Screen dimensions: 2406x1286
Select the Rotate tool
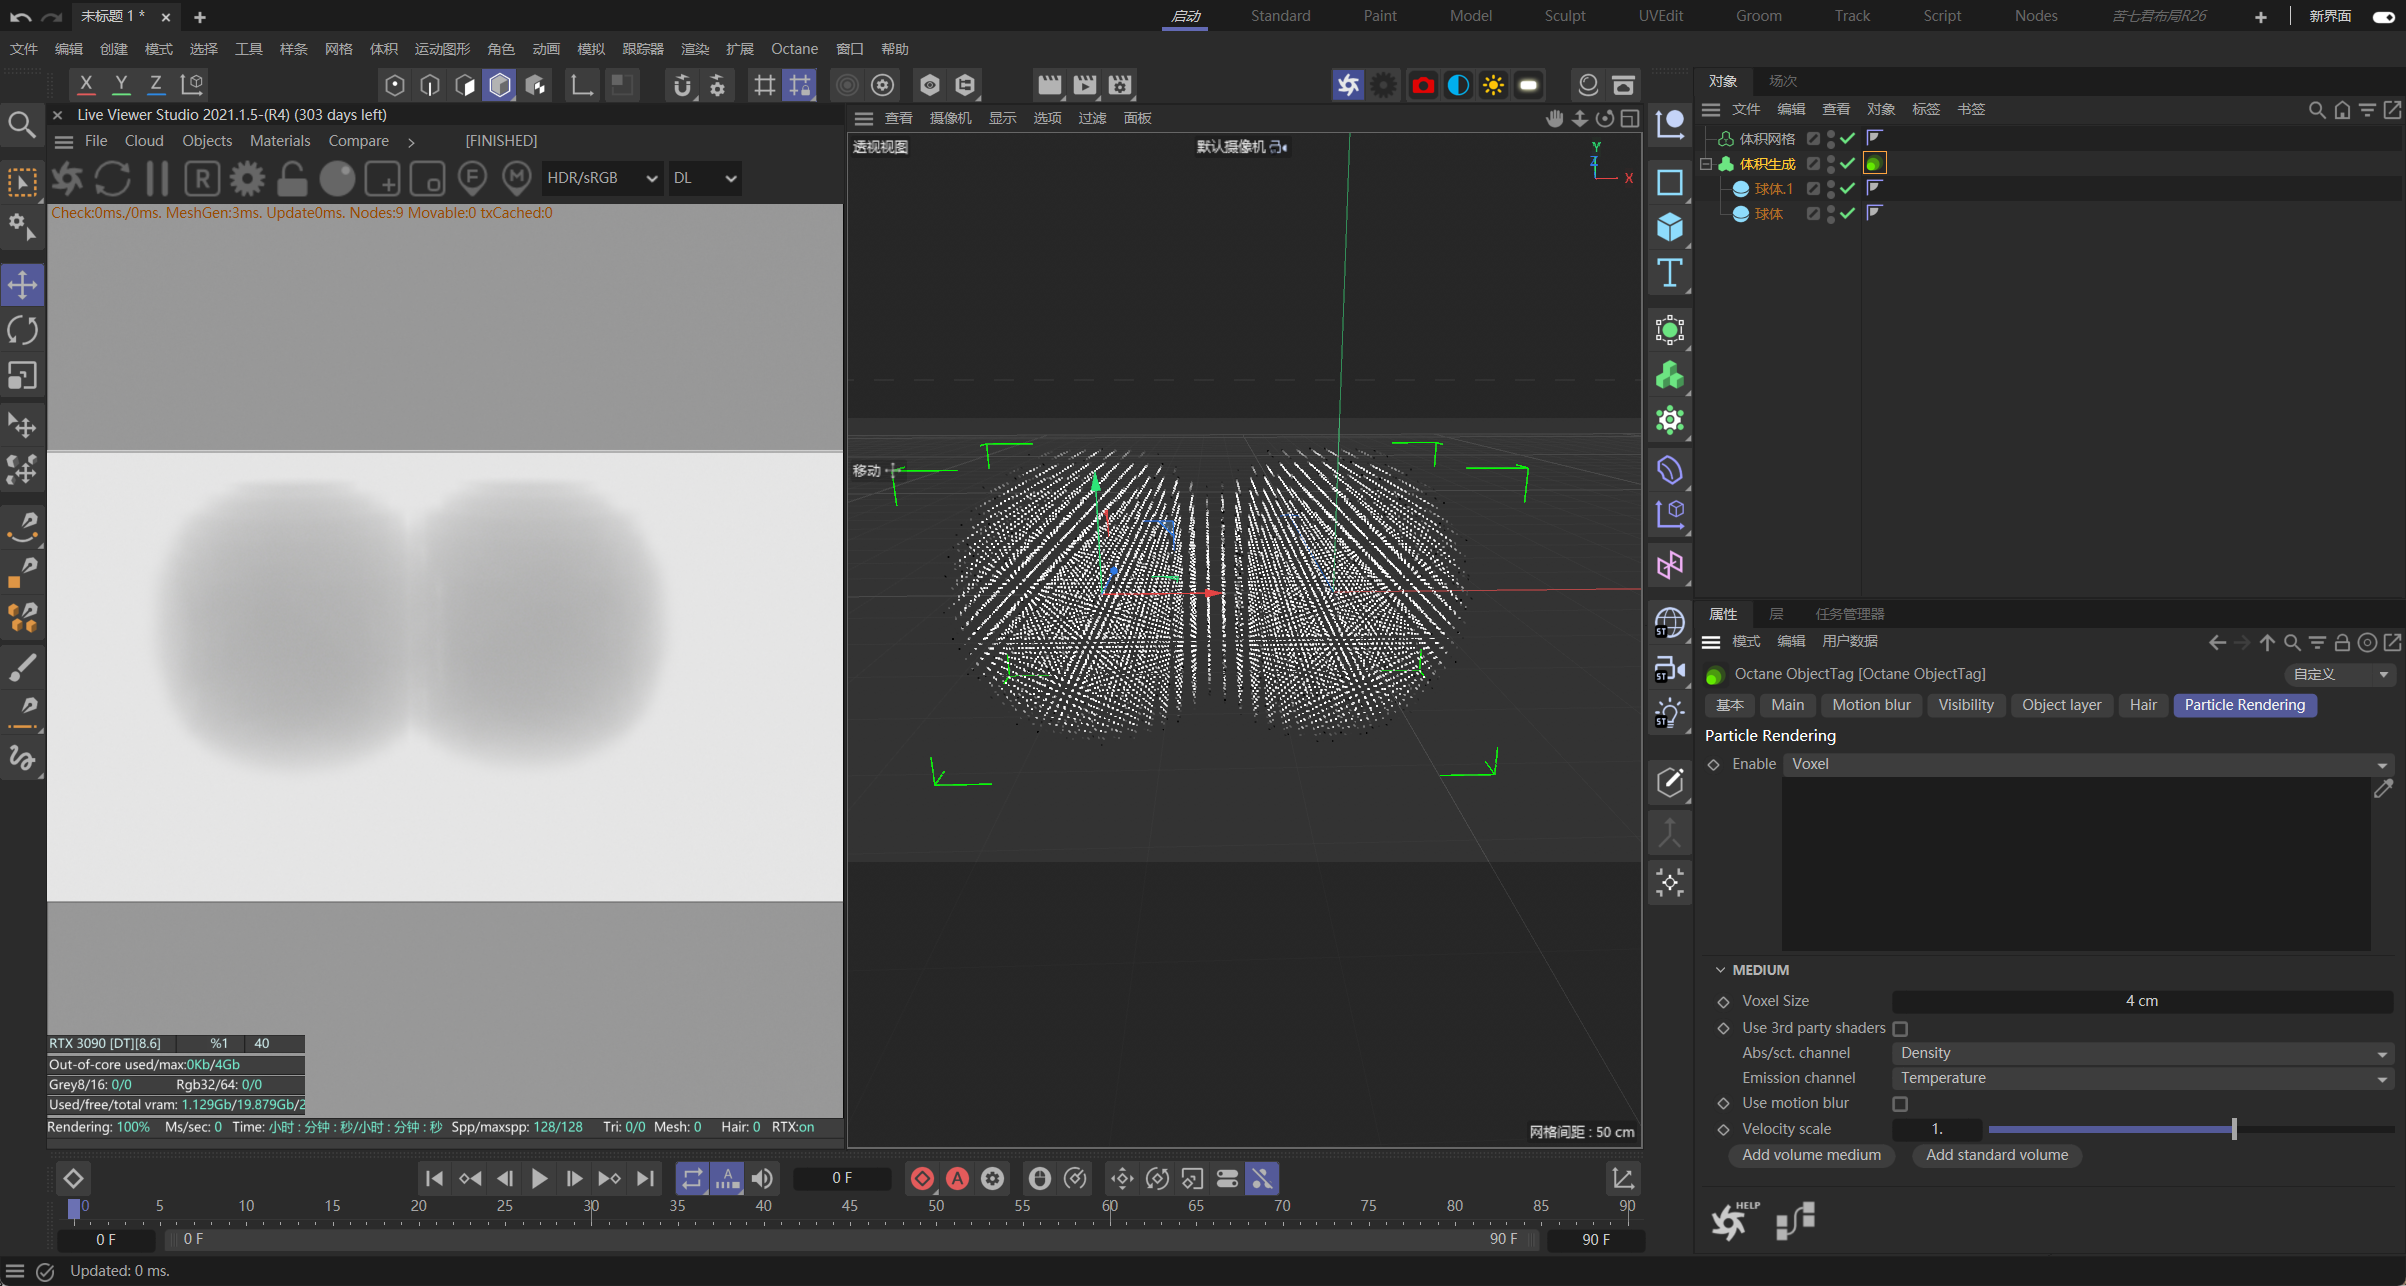pos(22,330)
